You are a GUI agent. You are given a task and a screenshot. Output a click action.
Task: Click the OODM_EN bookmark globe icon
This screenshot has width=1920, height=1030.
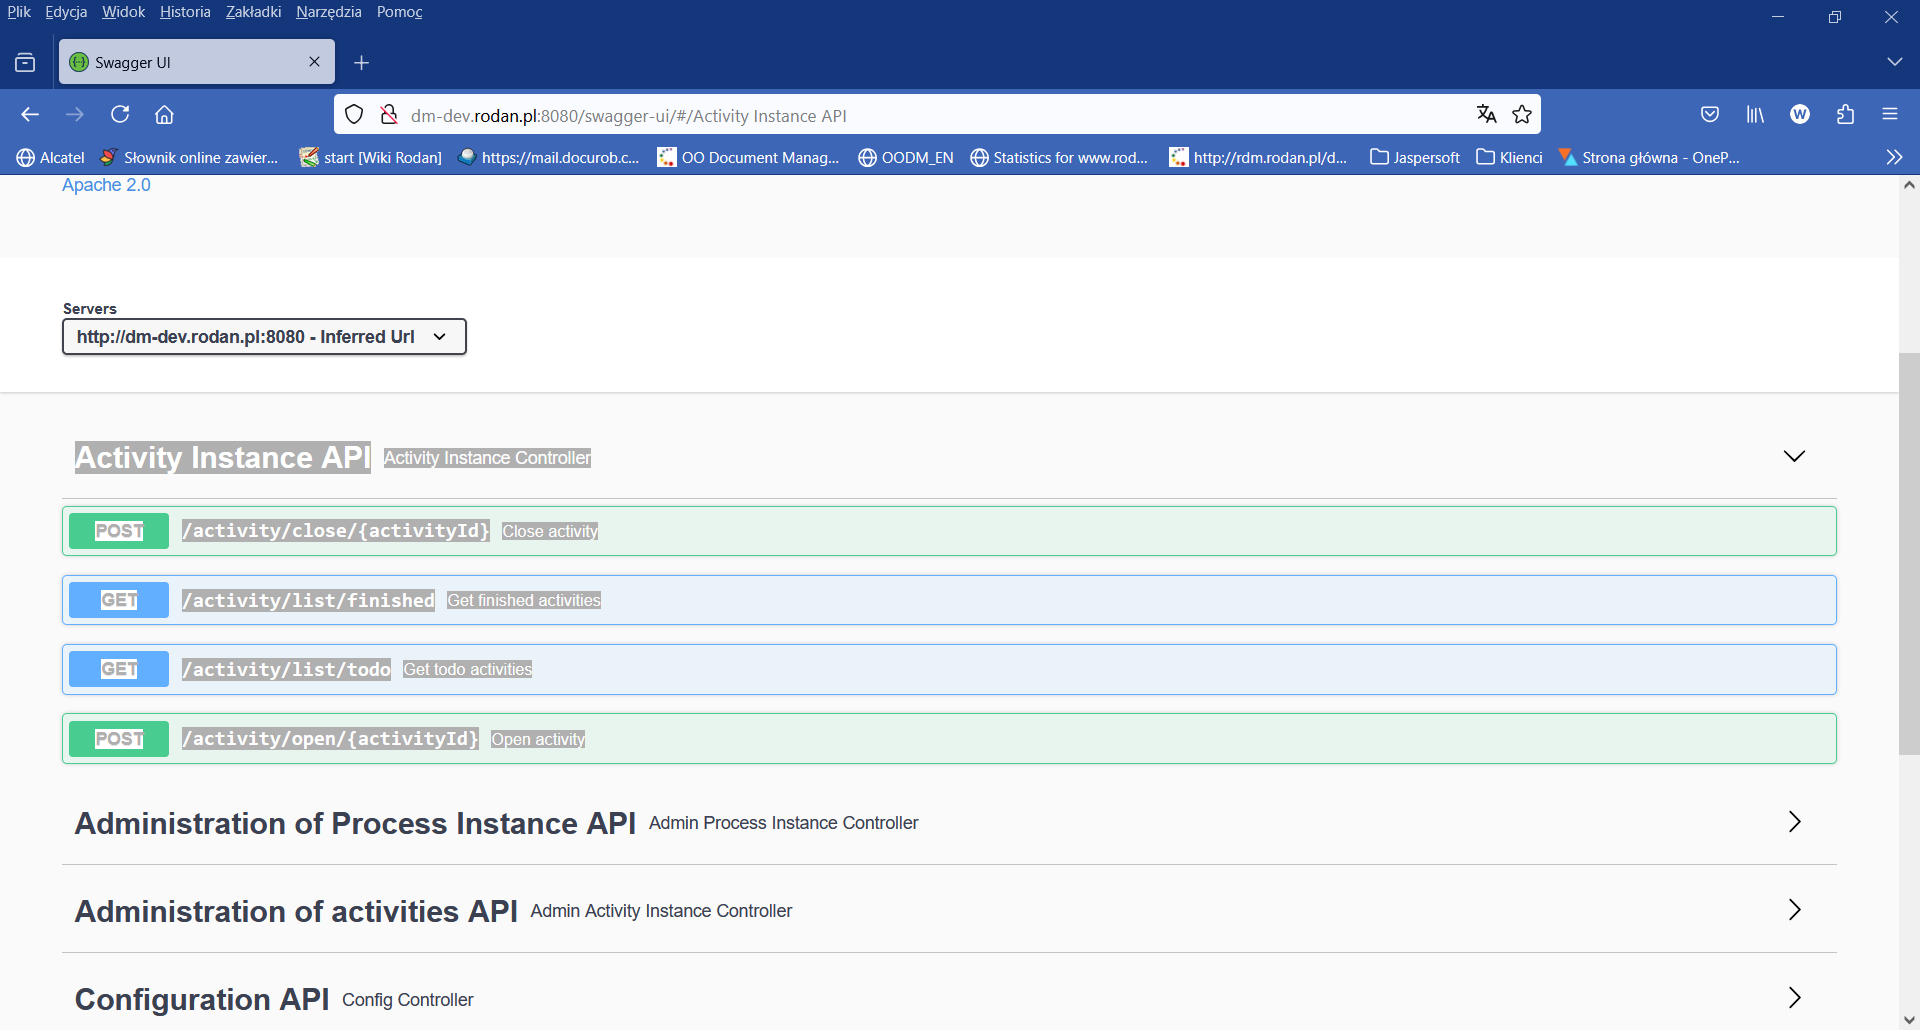click(x=867, y=157)
